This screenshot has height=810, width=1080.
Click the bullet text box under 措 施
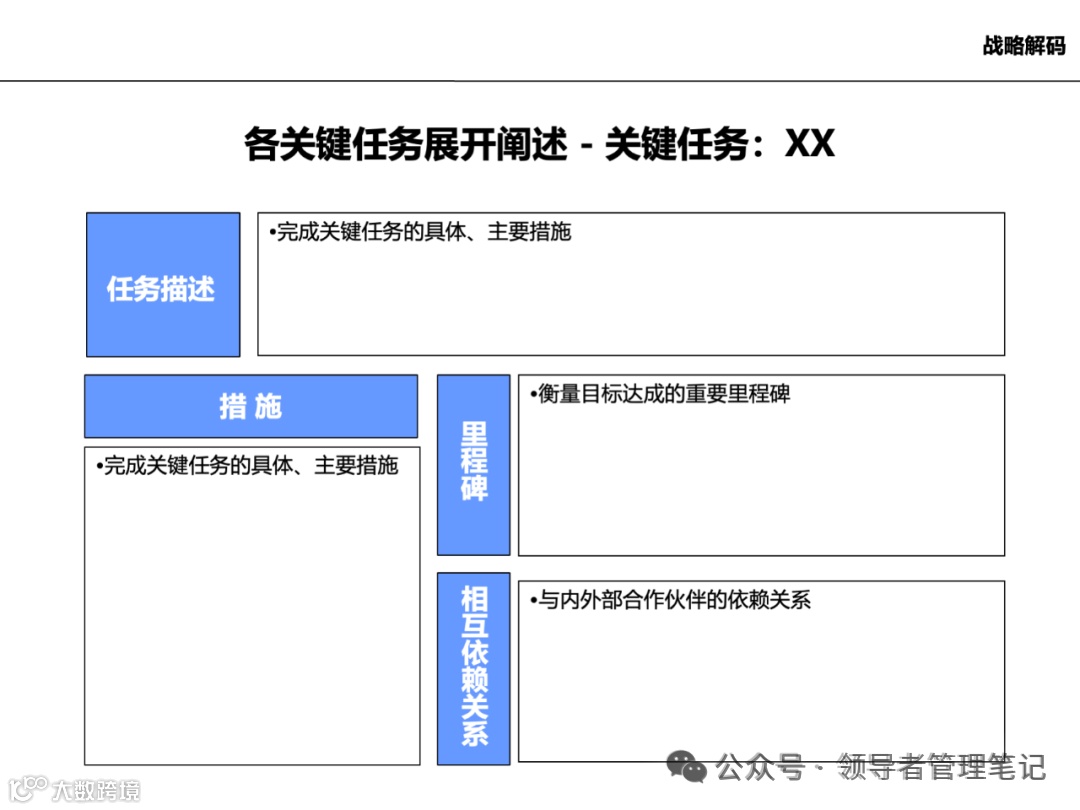252,606
